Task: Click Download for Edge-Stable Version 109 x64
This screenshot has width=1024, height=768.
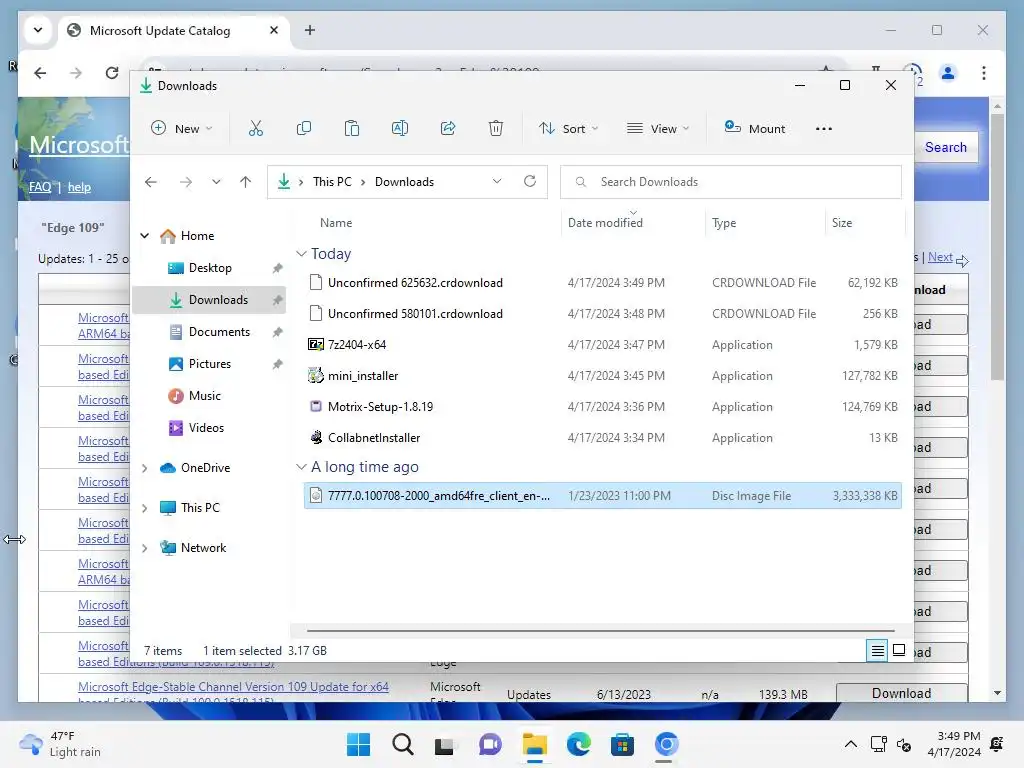Action: (x=901, y=694)
